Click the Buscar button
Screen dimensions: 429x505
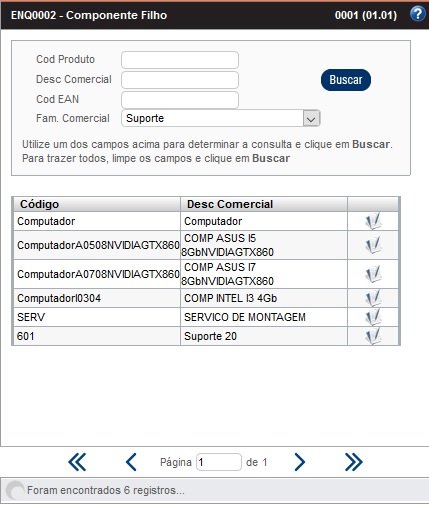[346, 80]
